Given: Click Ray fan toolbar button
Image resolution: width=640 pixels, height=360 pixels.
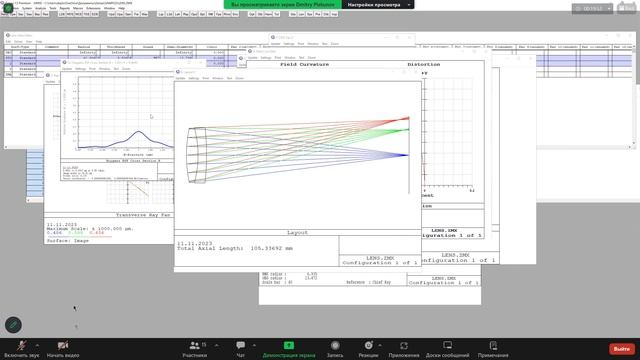Looking at the screenshot, I should point(186,14).
